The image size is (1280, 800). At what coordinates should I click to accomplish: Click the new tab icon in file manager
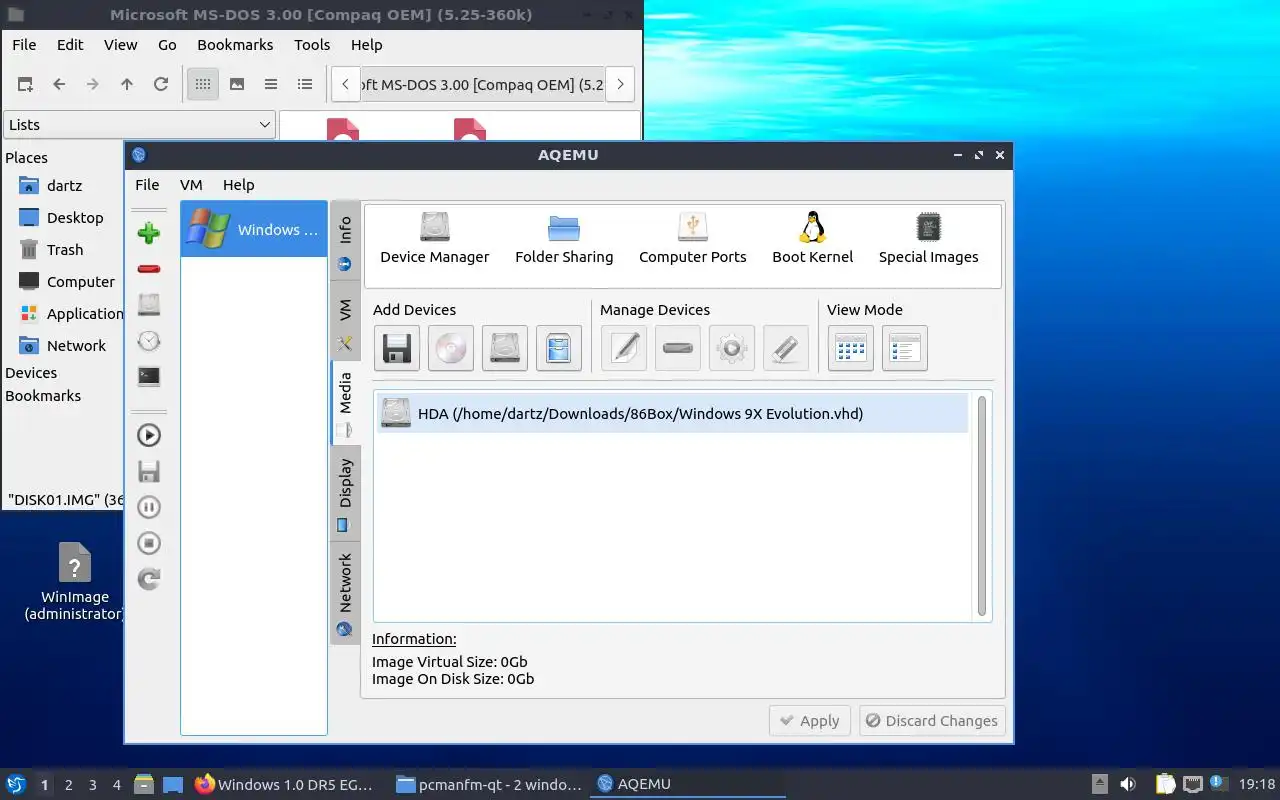(25, 85)
